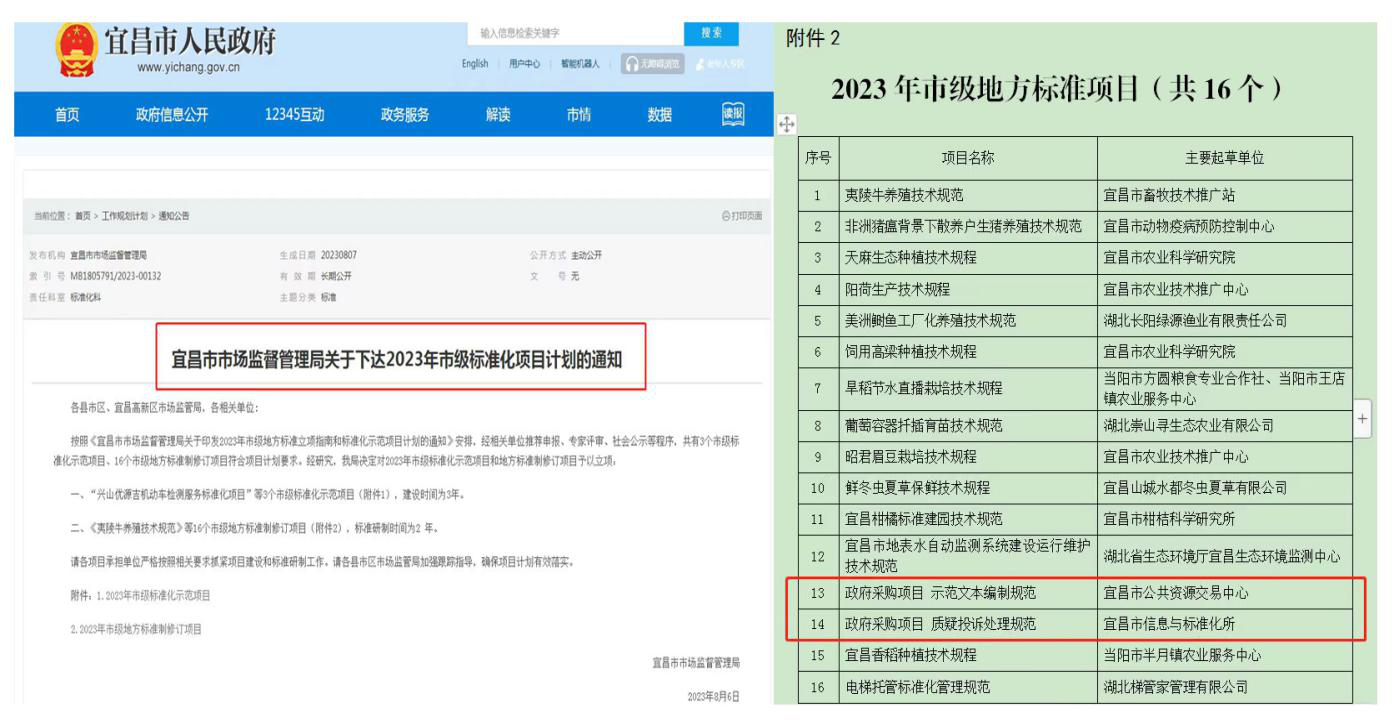This screenshot has width=1394, height=726.
Task: Click the plus button beside the table
Action: [x=1361, y=421]
